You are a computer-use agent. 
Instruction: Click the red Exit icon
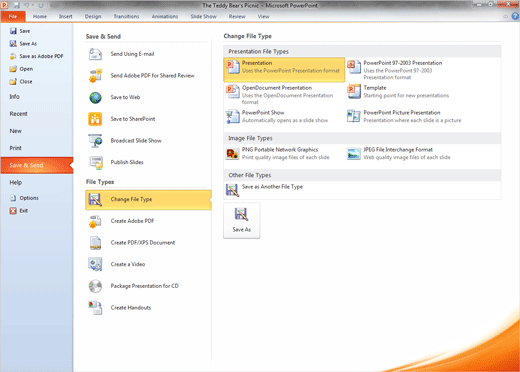point(13,211)
